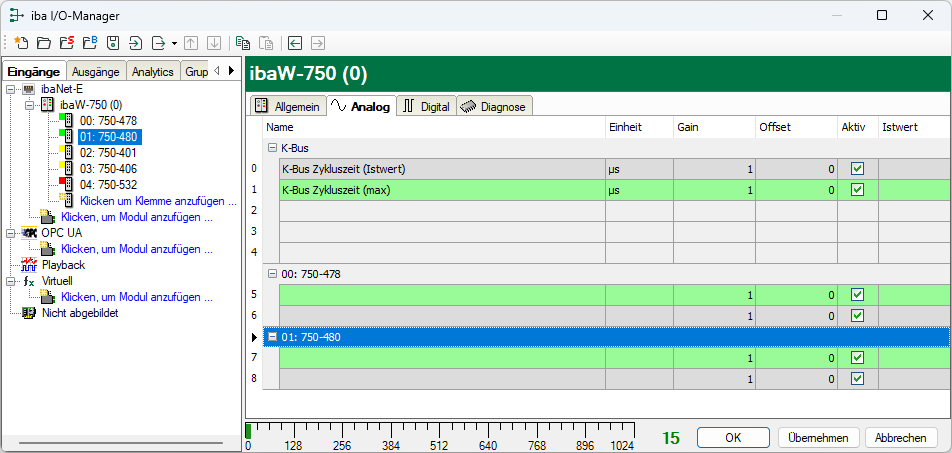
Task: Open the Analytics tab
Action: [153, 72]
